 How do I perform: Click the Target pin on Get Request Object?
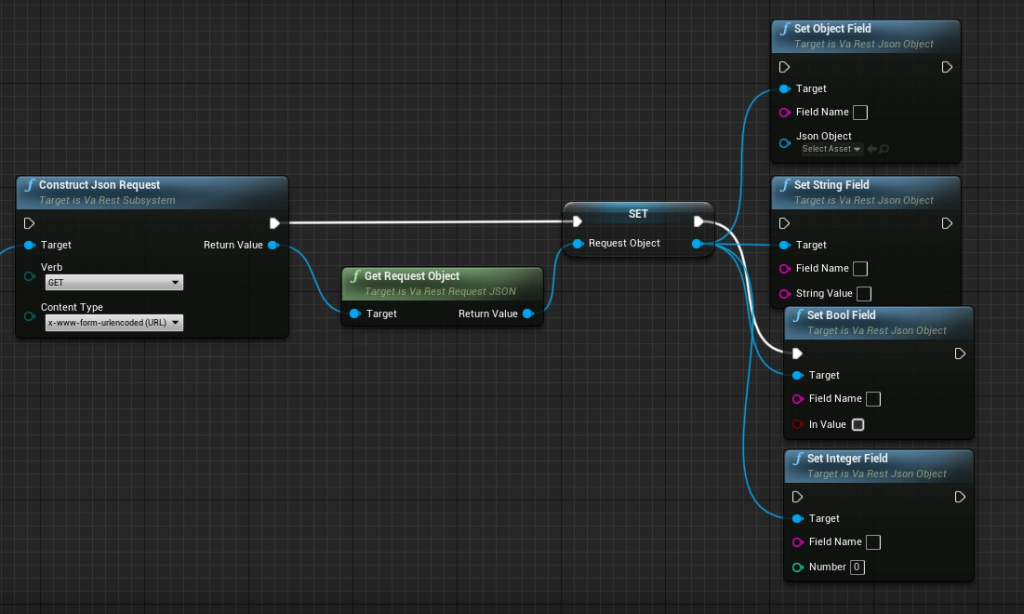[x=355, y=314]
